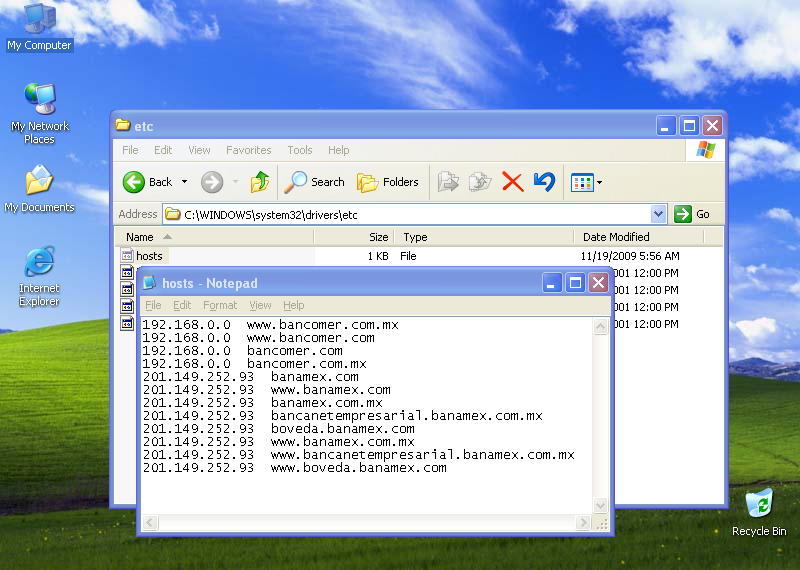Open the Recycle Bin desktop icon

pos(759,512)
